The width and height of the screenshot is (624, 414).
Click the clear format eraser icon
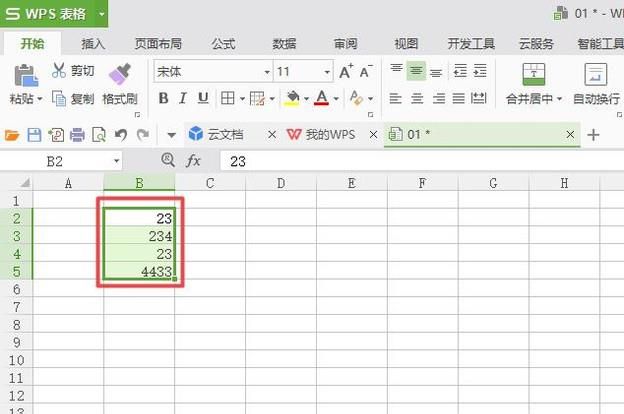tap(356, 98)
